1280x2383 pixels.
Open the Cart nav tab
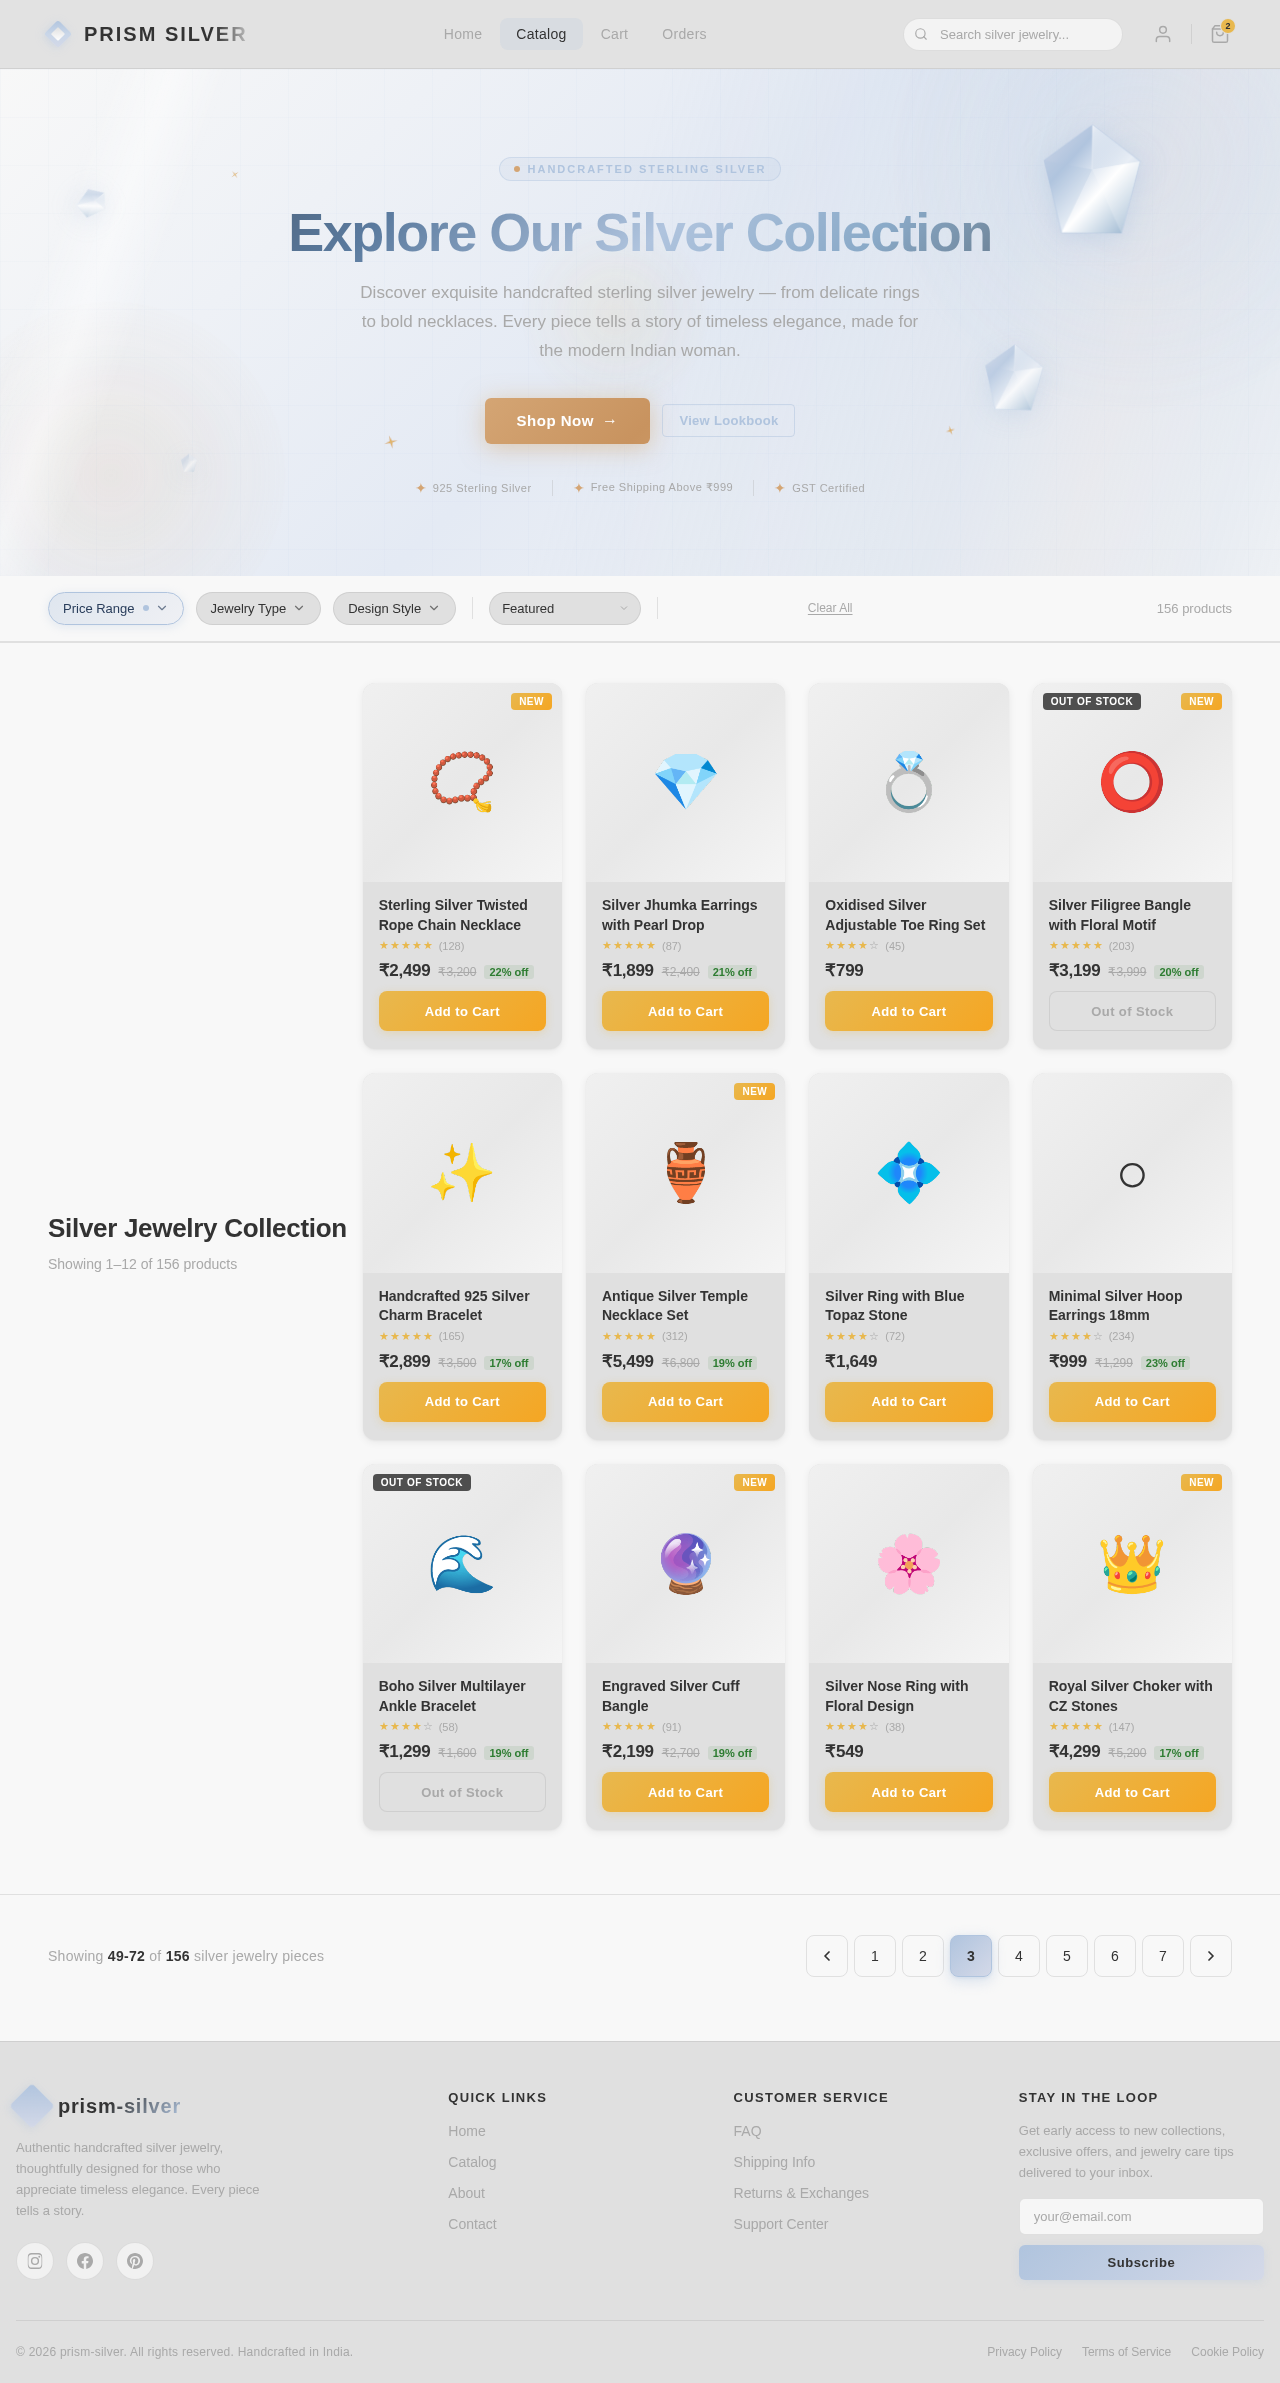coord(614,34)
